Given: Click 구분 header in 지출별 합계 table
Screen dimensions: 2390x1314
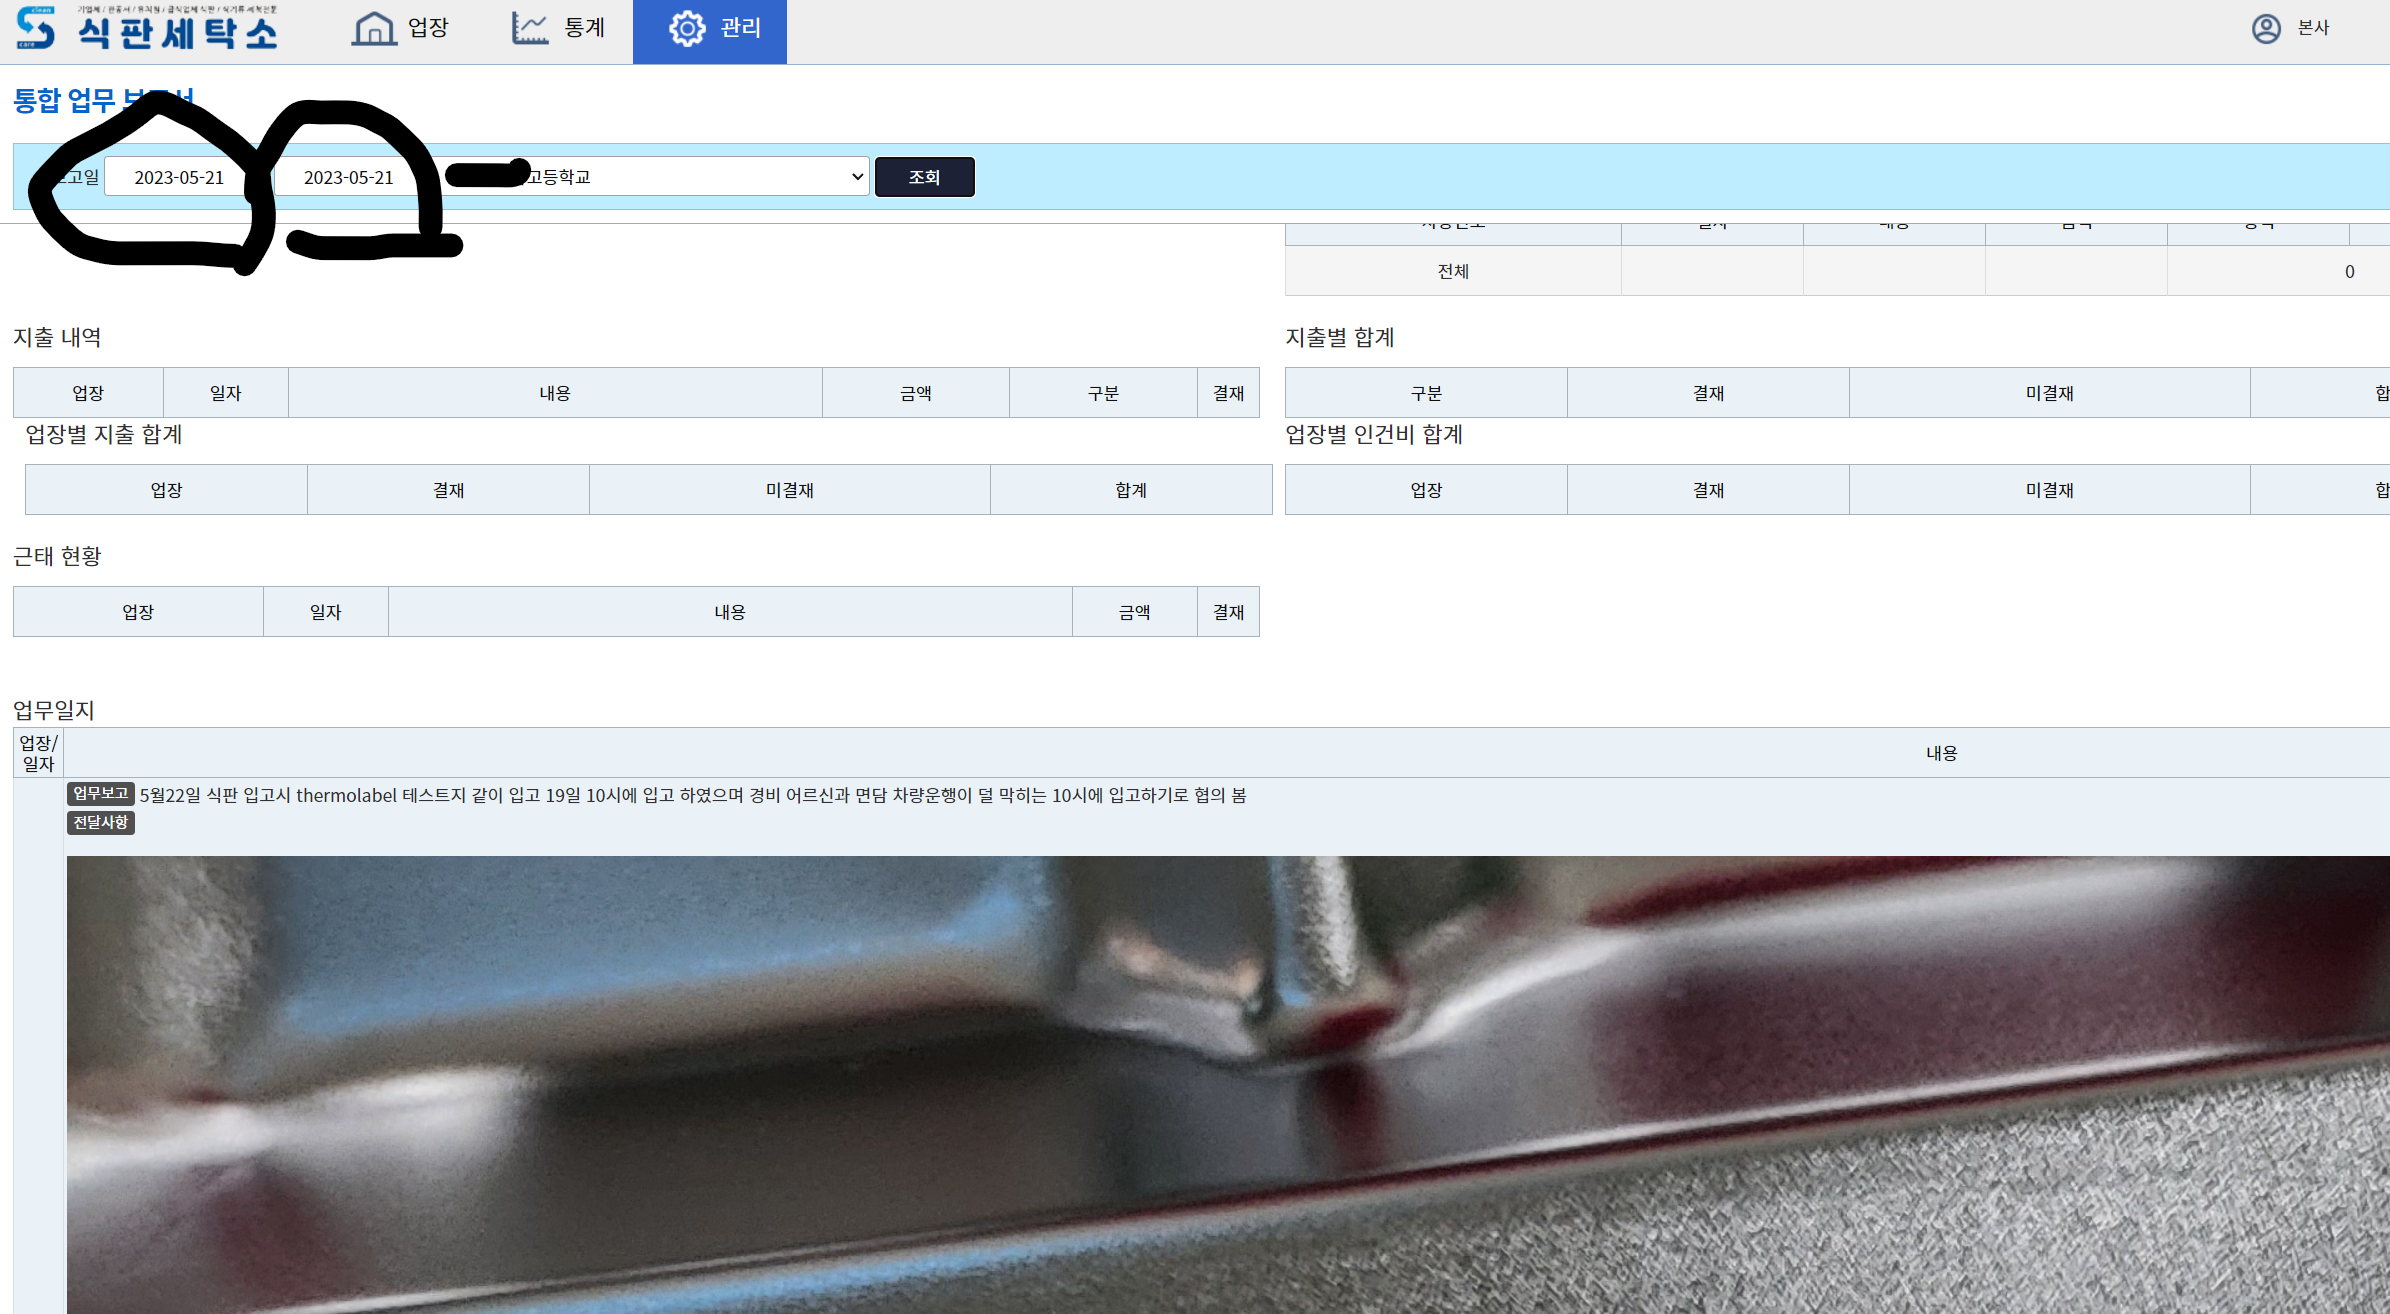Looking at the screenshot, I should click(x=1426, y=393).
